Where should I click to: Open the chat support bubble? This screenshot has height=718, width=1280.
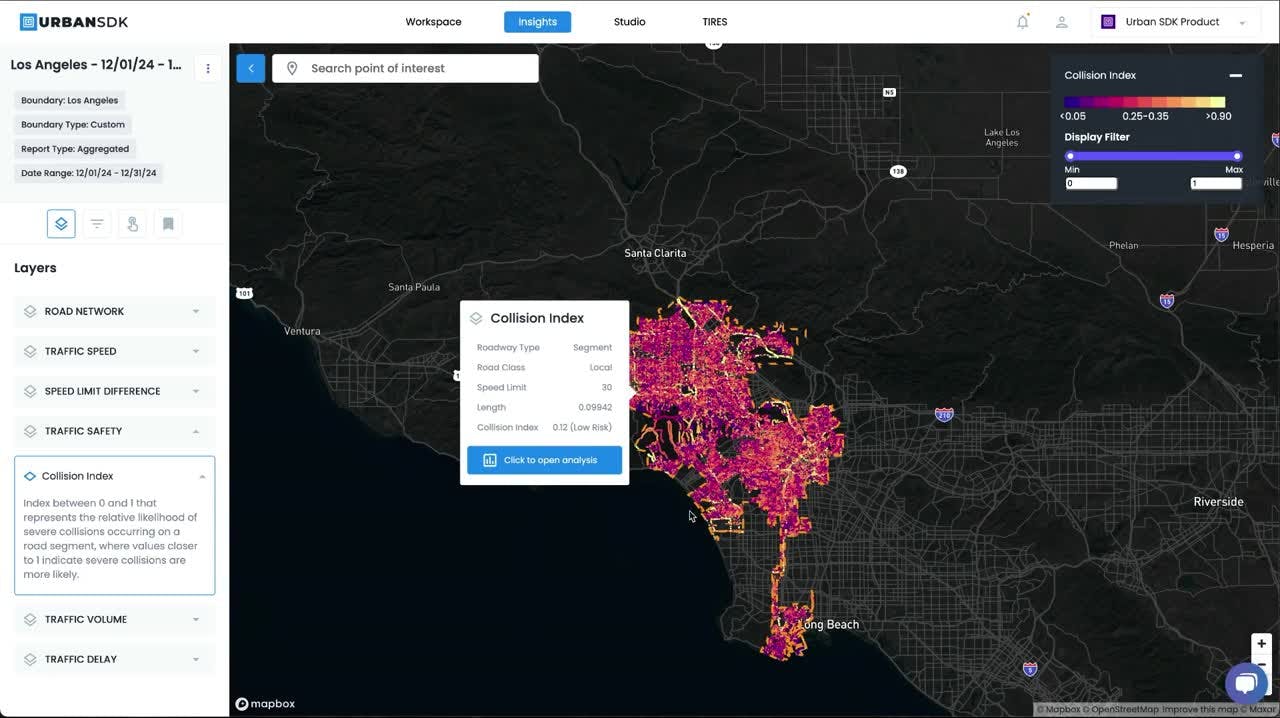[1245, 683]
